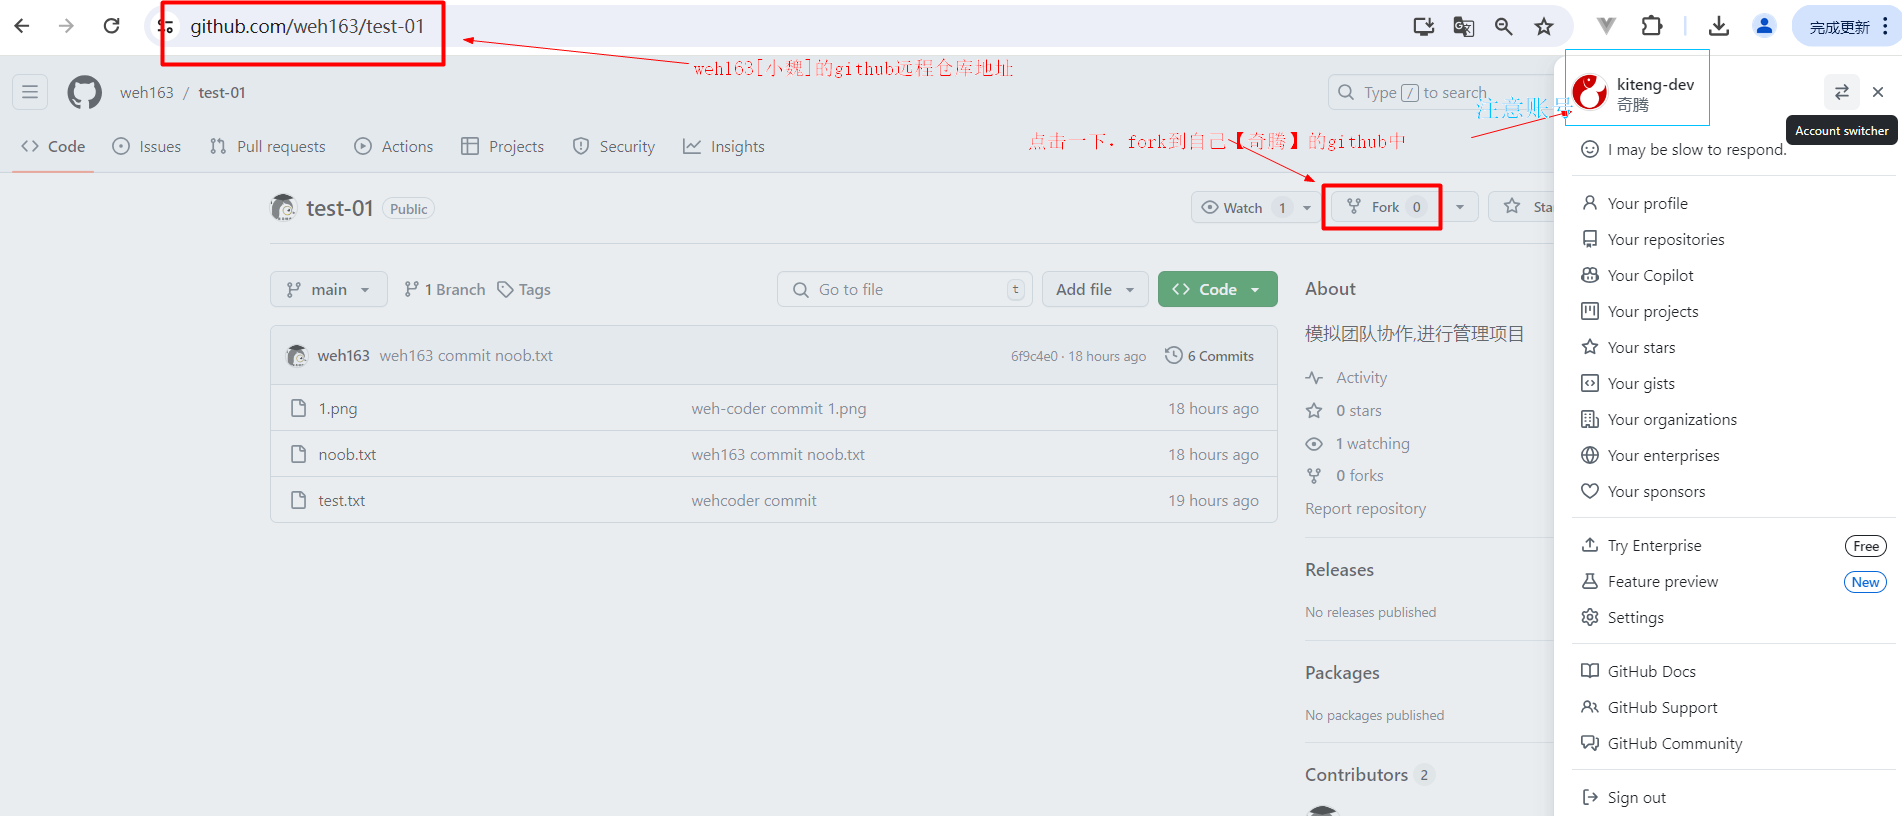1902x816 pixels.
Task: Switch to Pull requests tab
Action: point(268,146)
